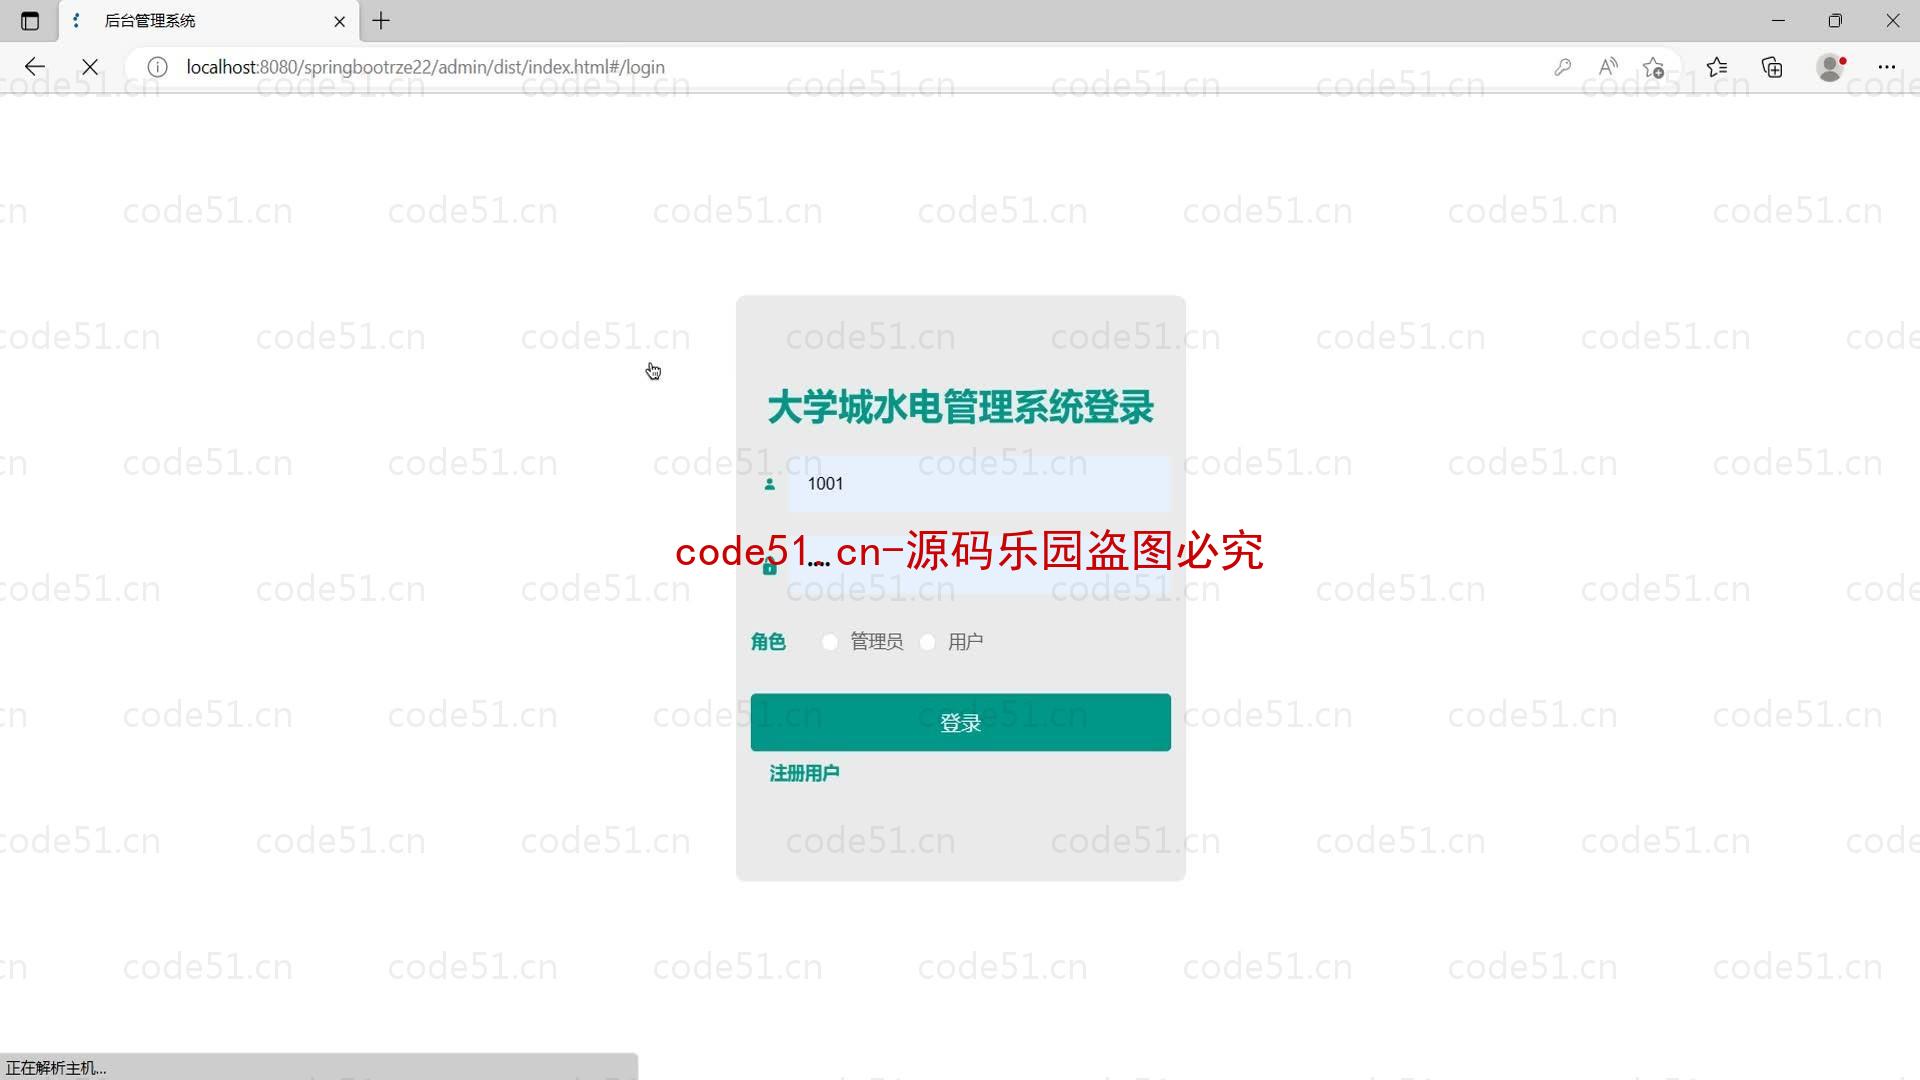This screenshot has width=1920, height=1080.
Task: Click the 大学城水电管理系统登录 heading
Action: pyautogui.click(x=961, y=407)
